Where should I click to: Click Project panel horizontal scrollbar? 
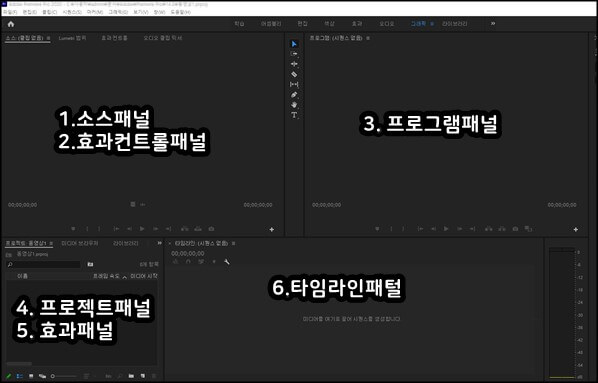[19, 364]
